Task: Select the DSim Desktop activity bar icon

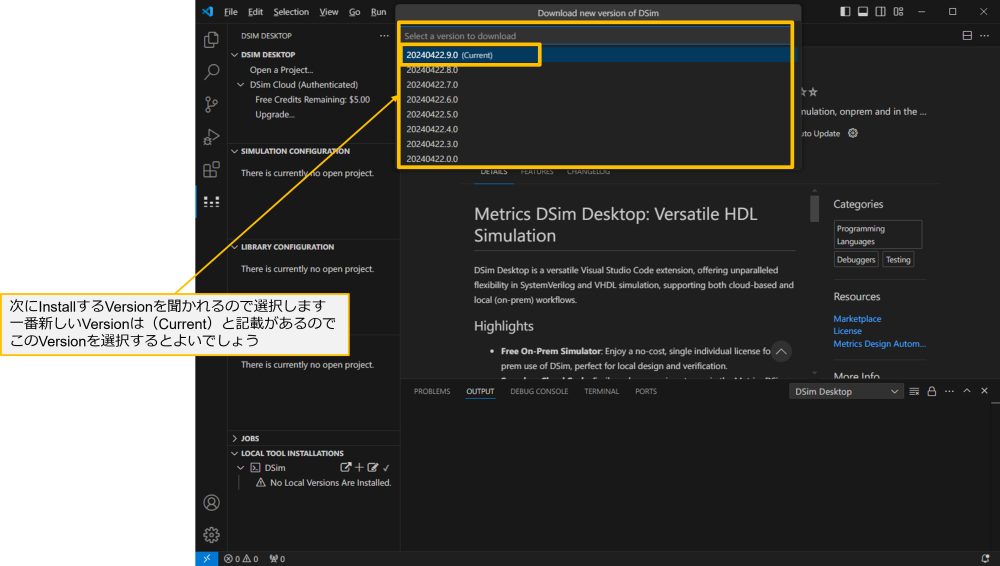Action: (x=211, y=202)
